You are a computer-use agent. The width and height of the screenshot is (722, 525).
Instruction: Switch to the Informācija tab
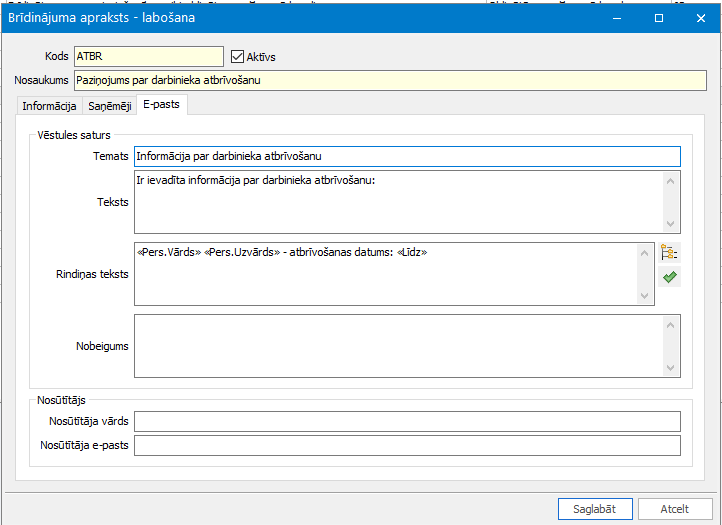coord(49,106)
